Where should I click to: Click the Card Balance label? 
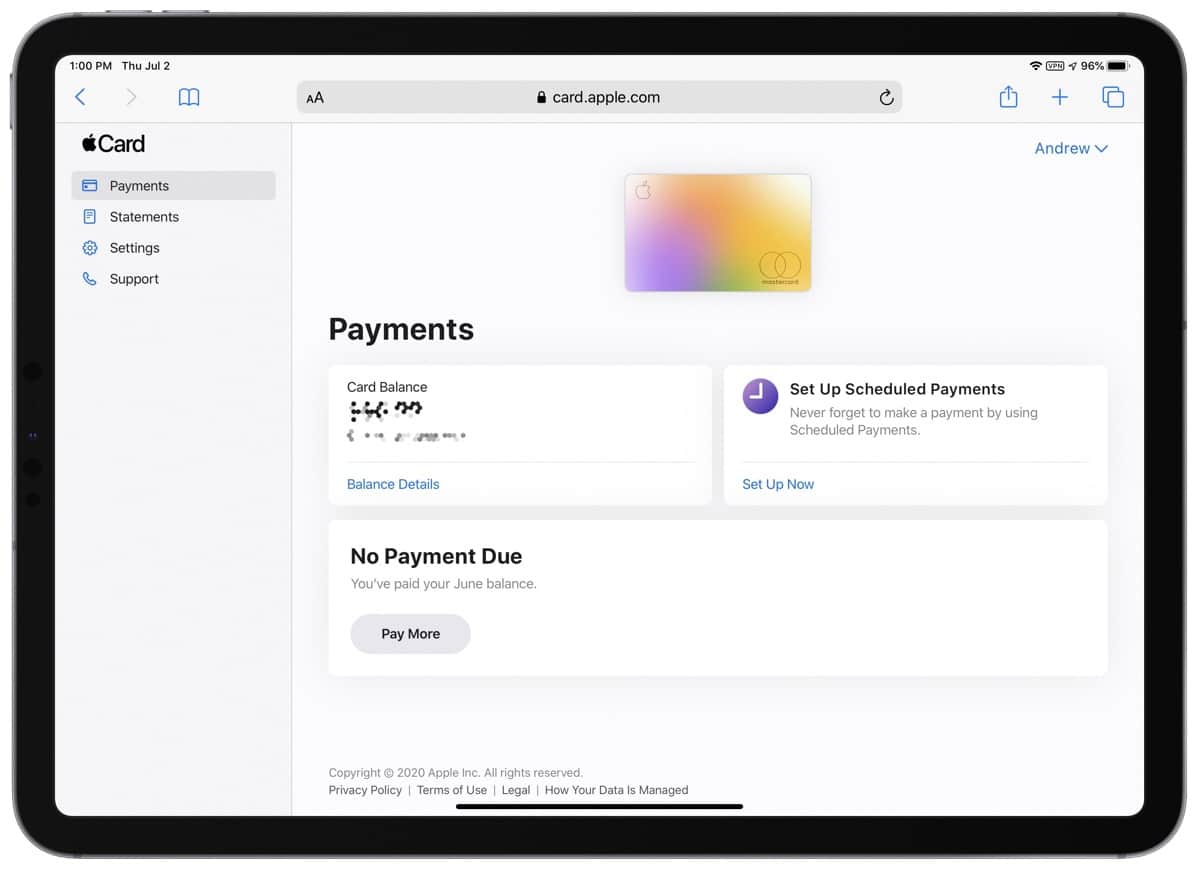click(387, 387)
